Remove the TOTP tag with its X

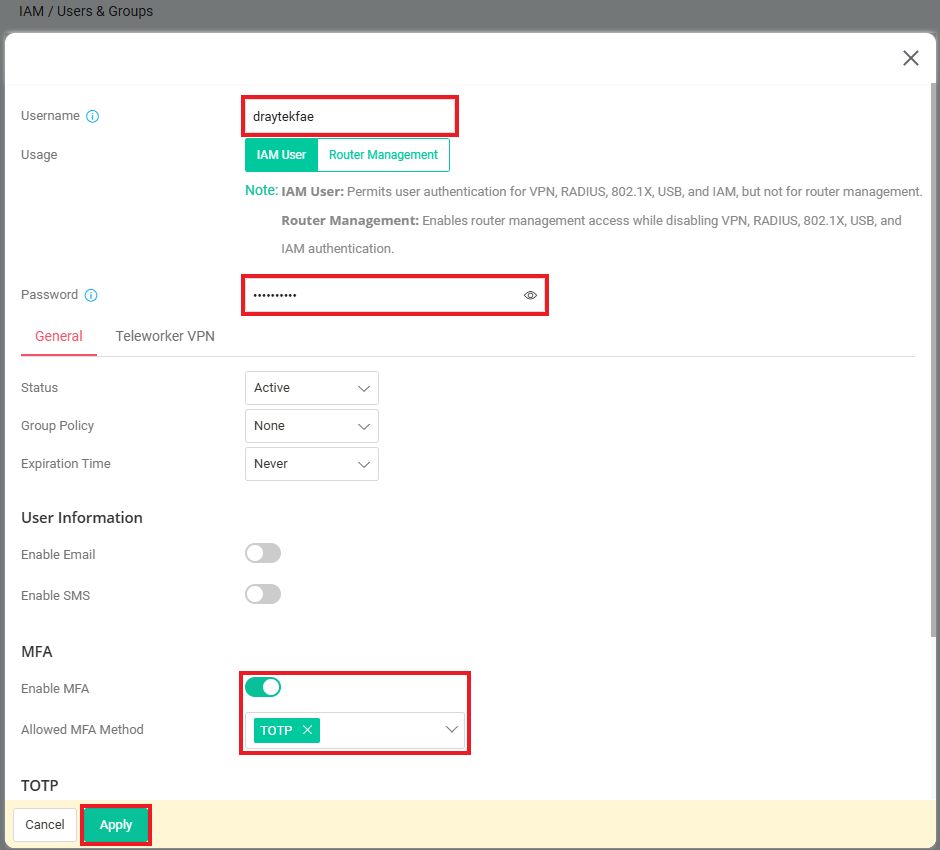[x=308, y=730]
